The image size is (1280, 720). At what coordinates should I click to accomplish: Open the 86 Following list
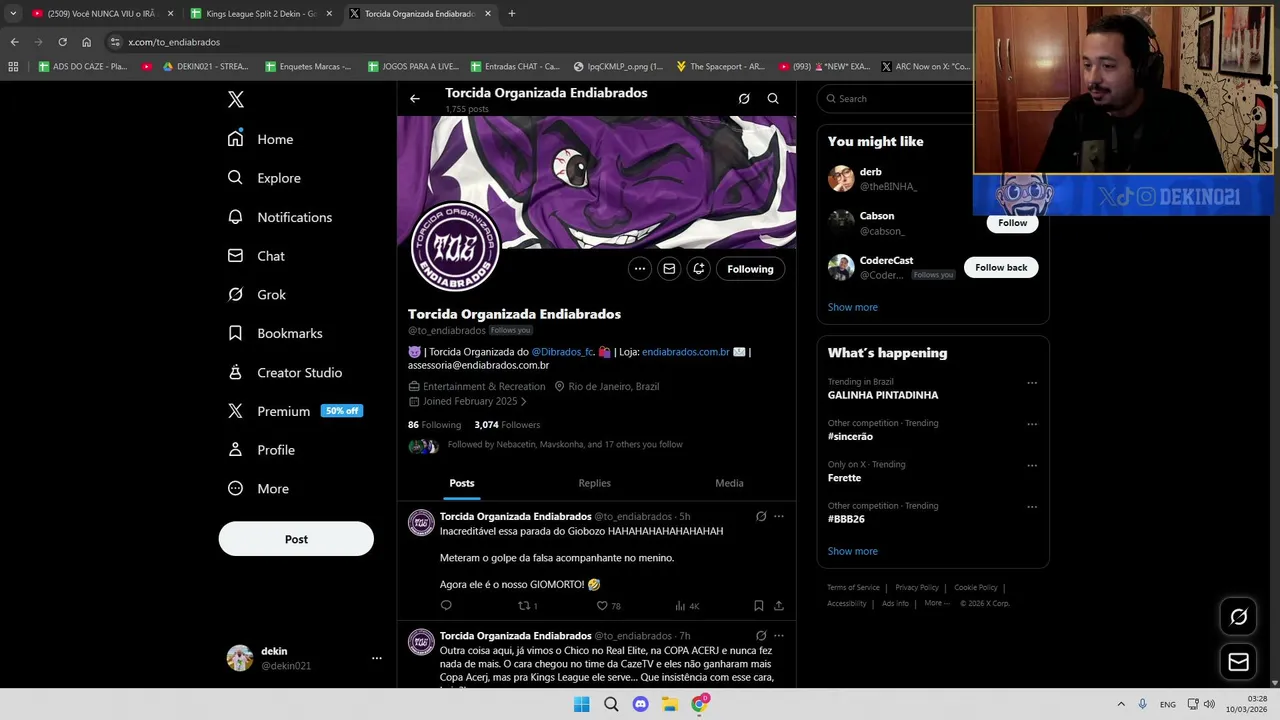(x=434, y=425)
